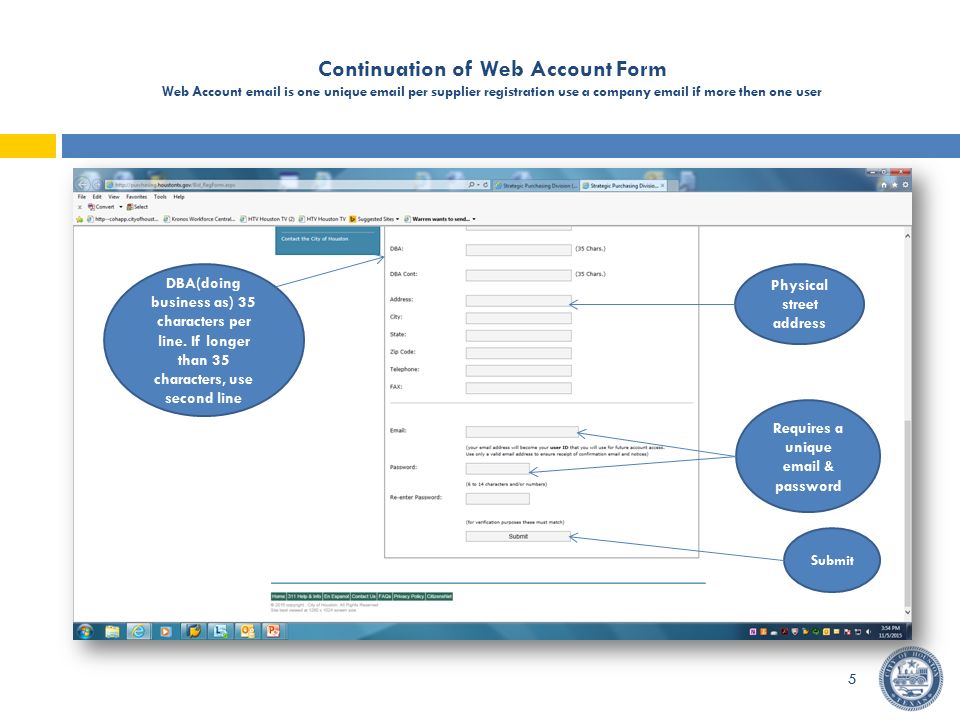Open the Convert dropdown arrow
Image resolution: width=960 pixels, height=720 pixels.
(121, 207)
